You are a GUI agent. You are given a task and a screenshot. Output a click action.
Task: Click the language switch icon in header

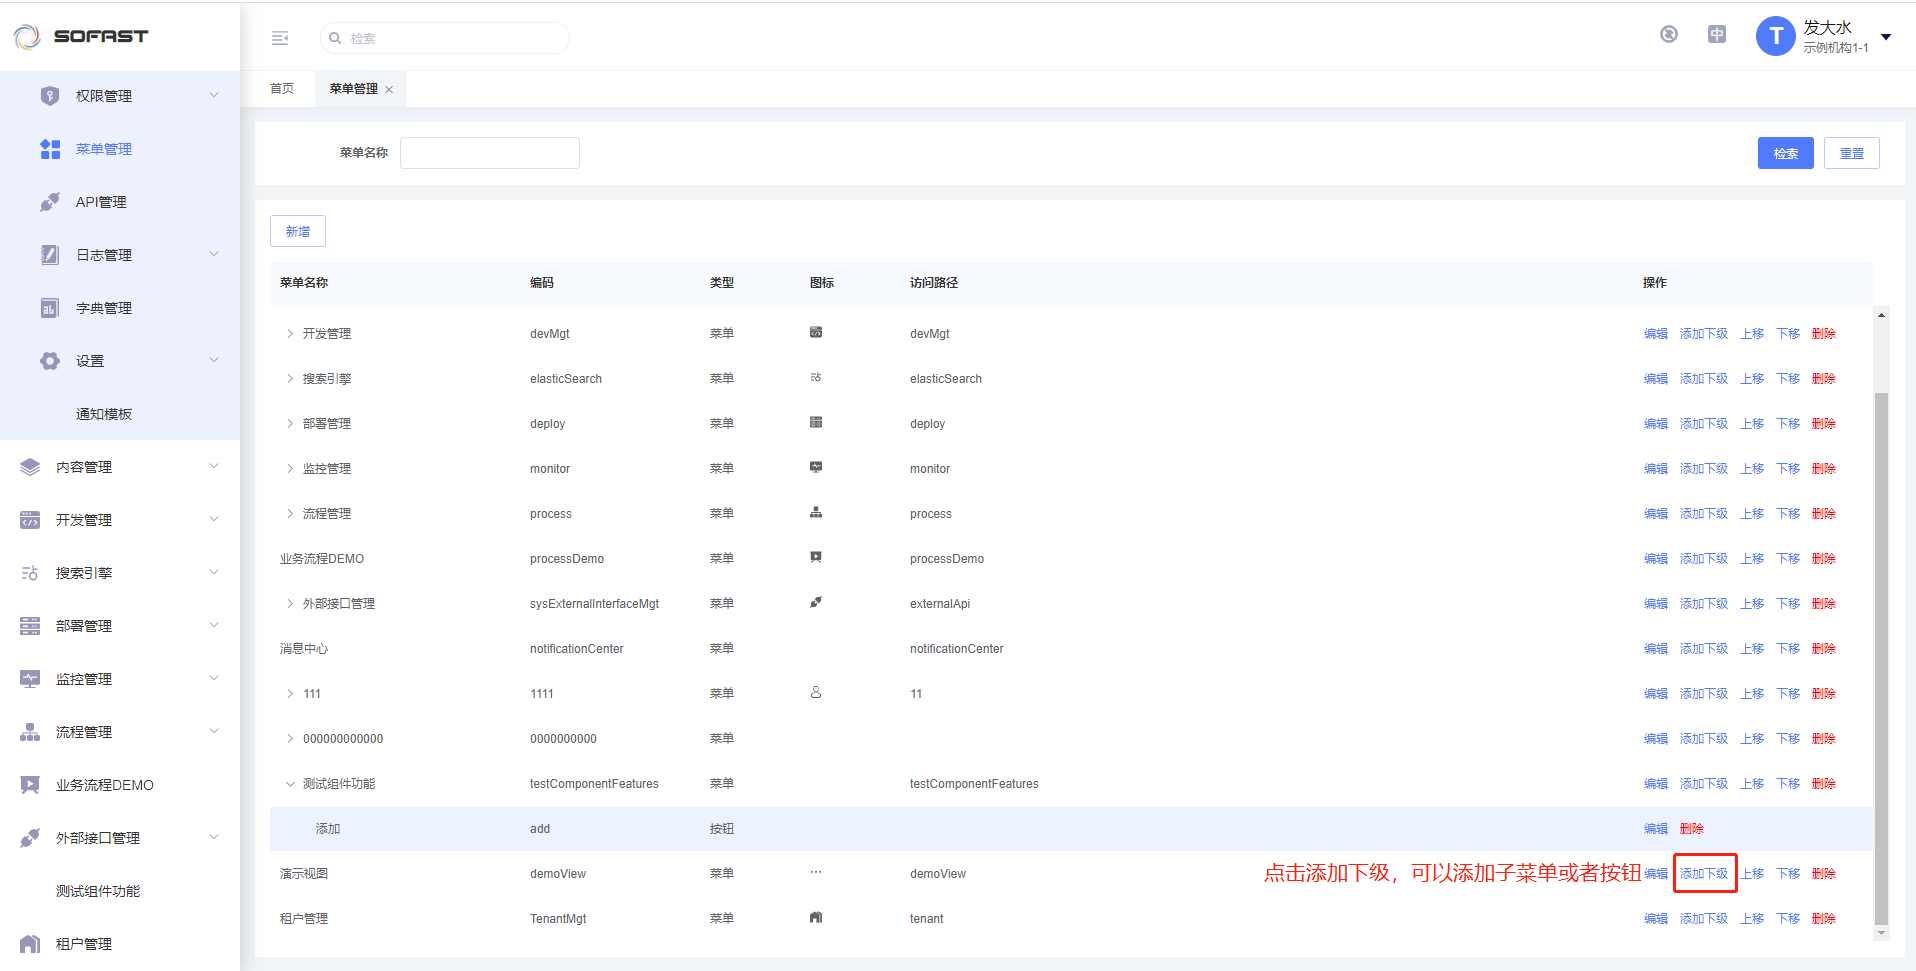(x=1716, y=35)
